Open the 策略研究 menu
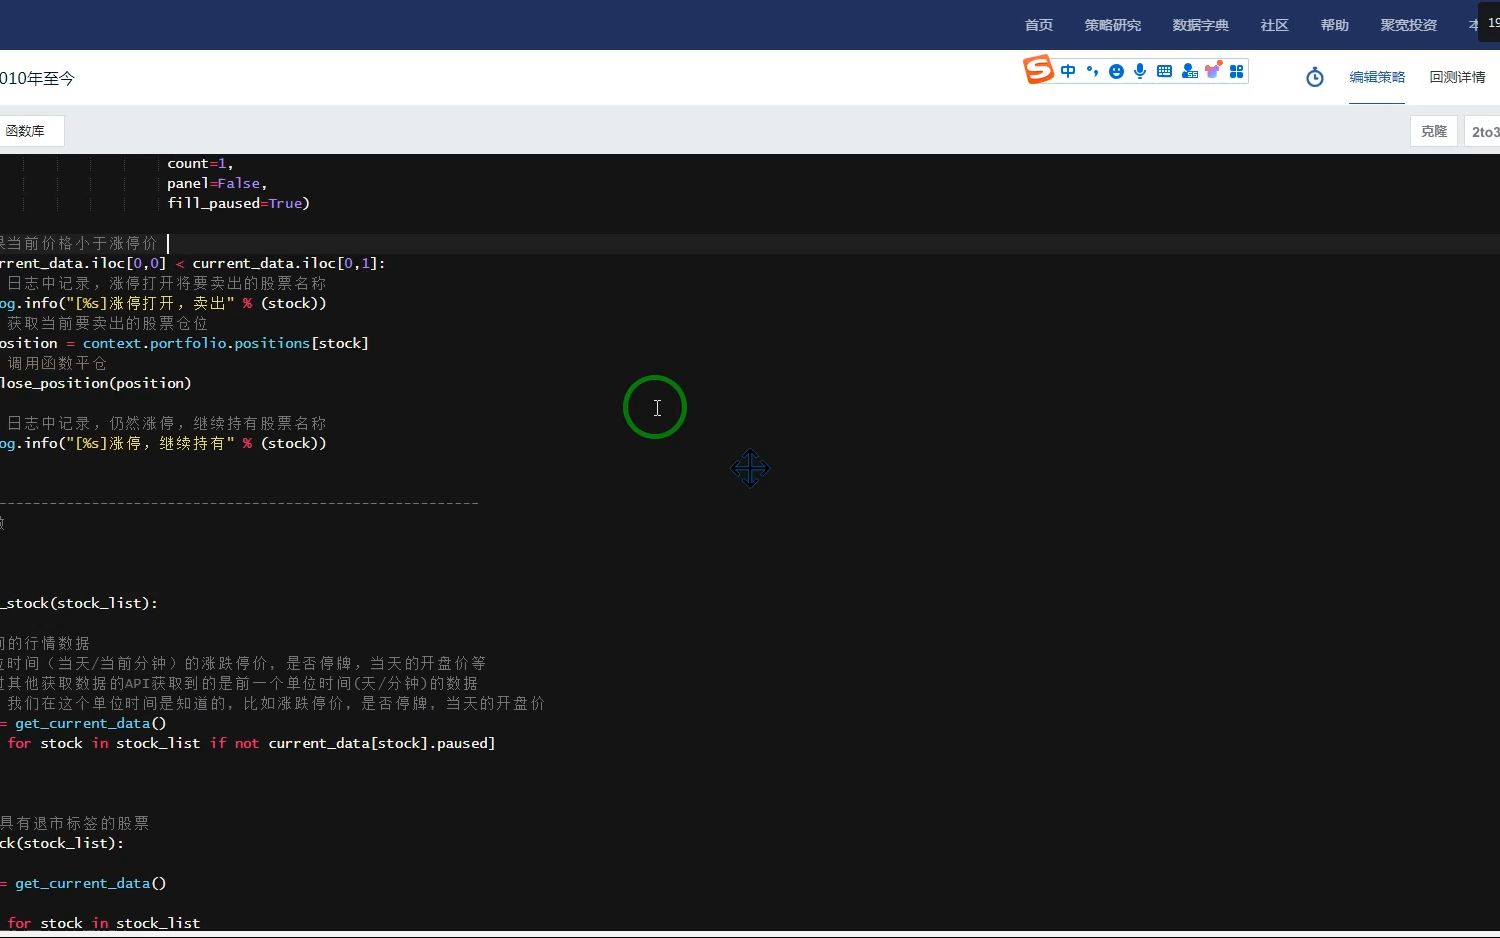Image resolution: width=1500 pixels, height=938 pixels. tap(1113, 25)
